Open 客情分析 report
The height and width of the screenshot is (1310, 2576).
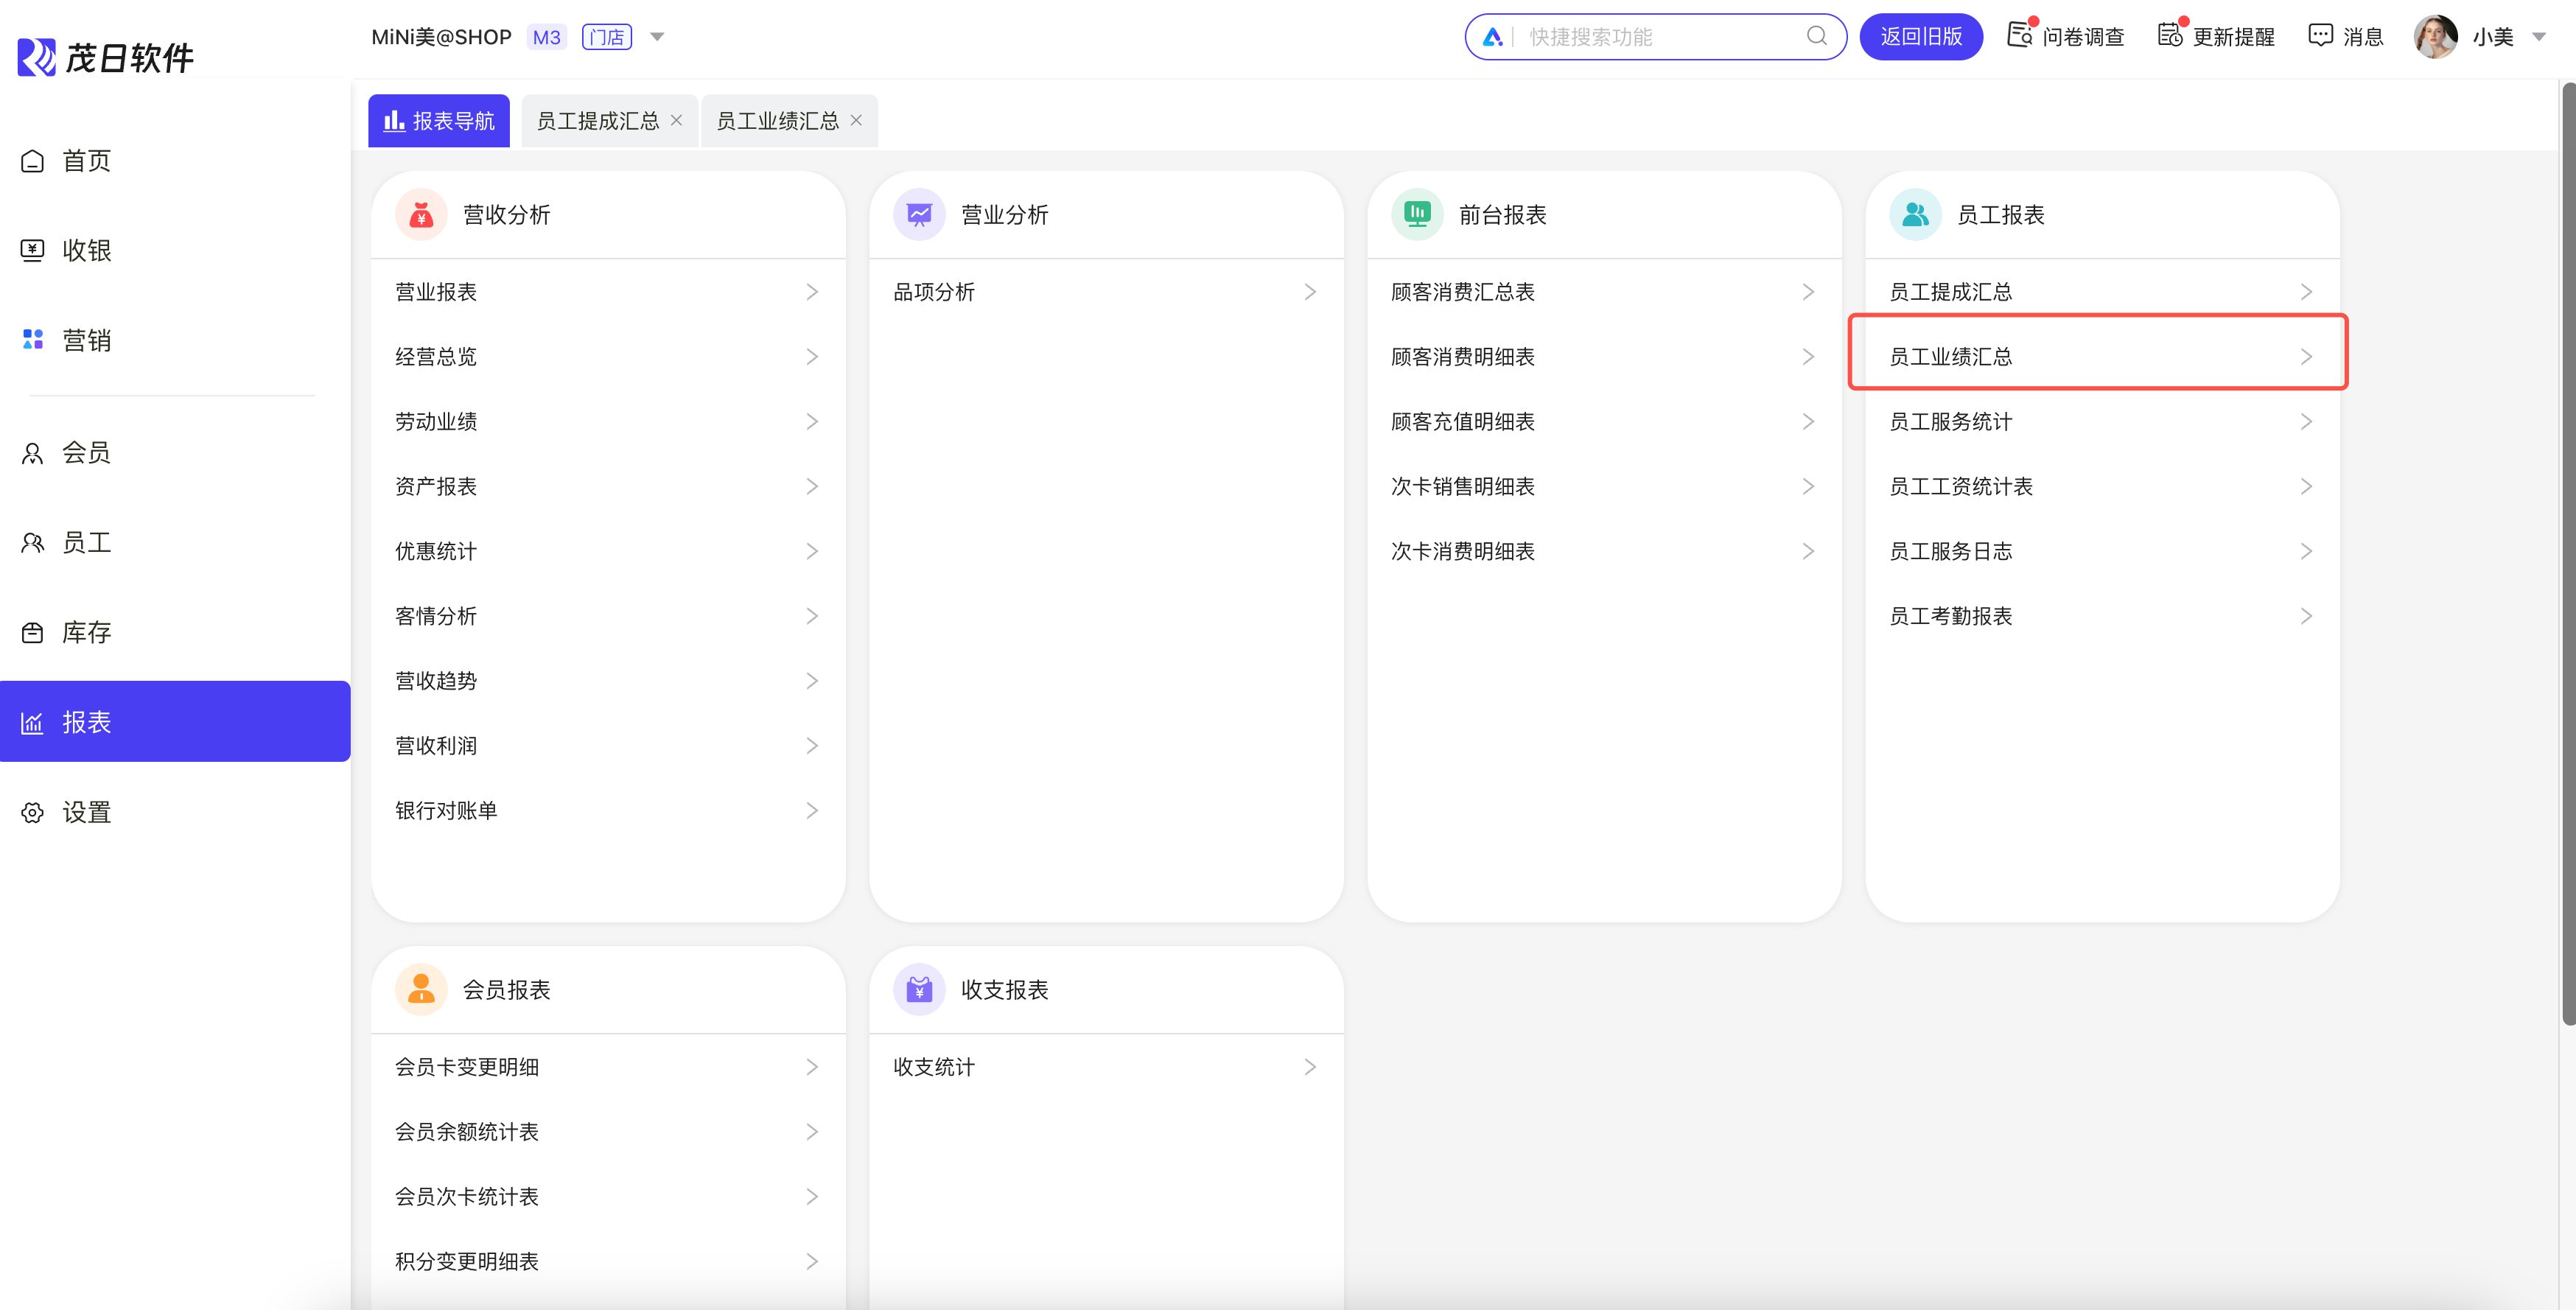[x=608, y=616]
